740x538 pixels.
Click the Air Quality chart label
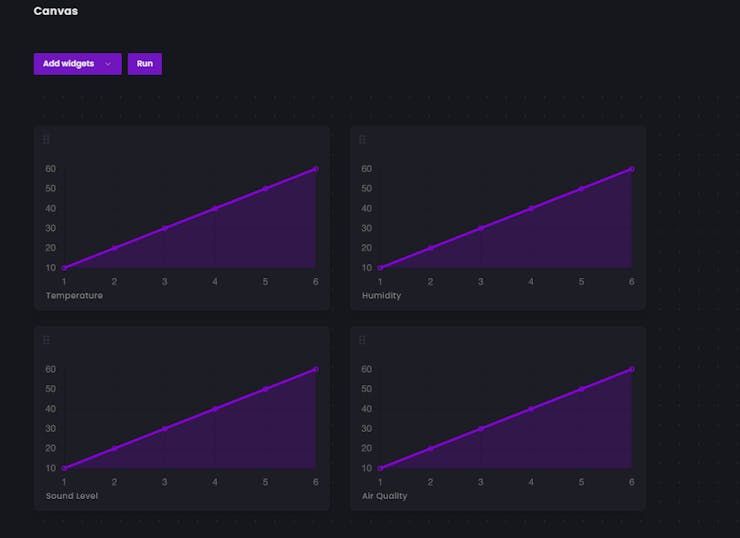pos(384,496)
